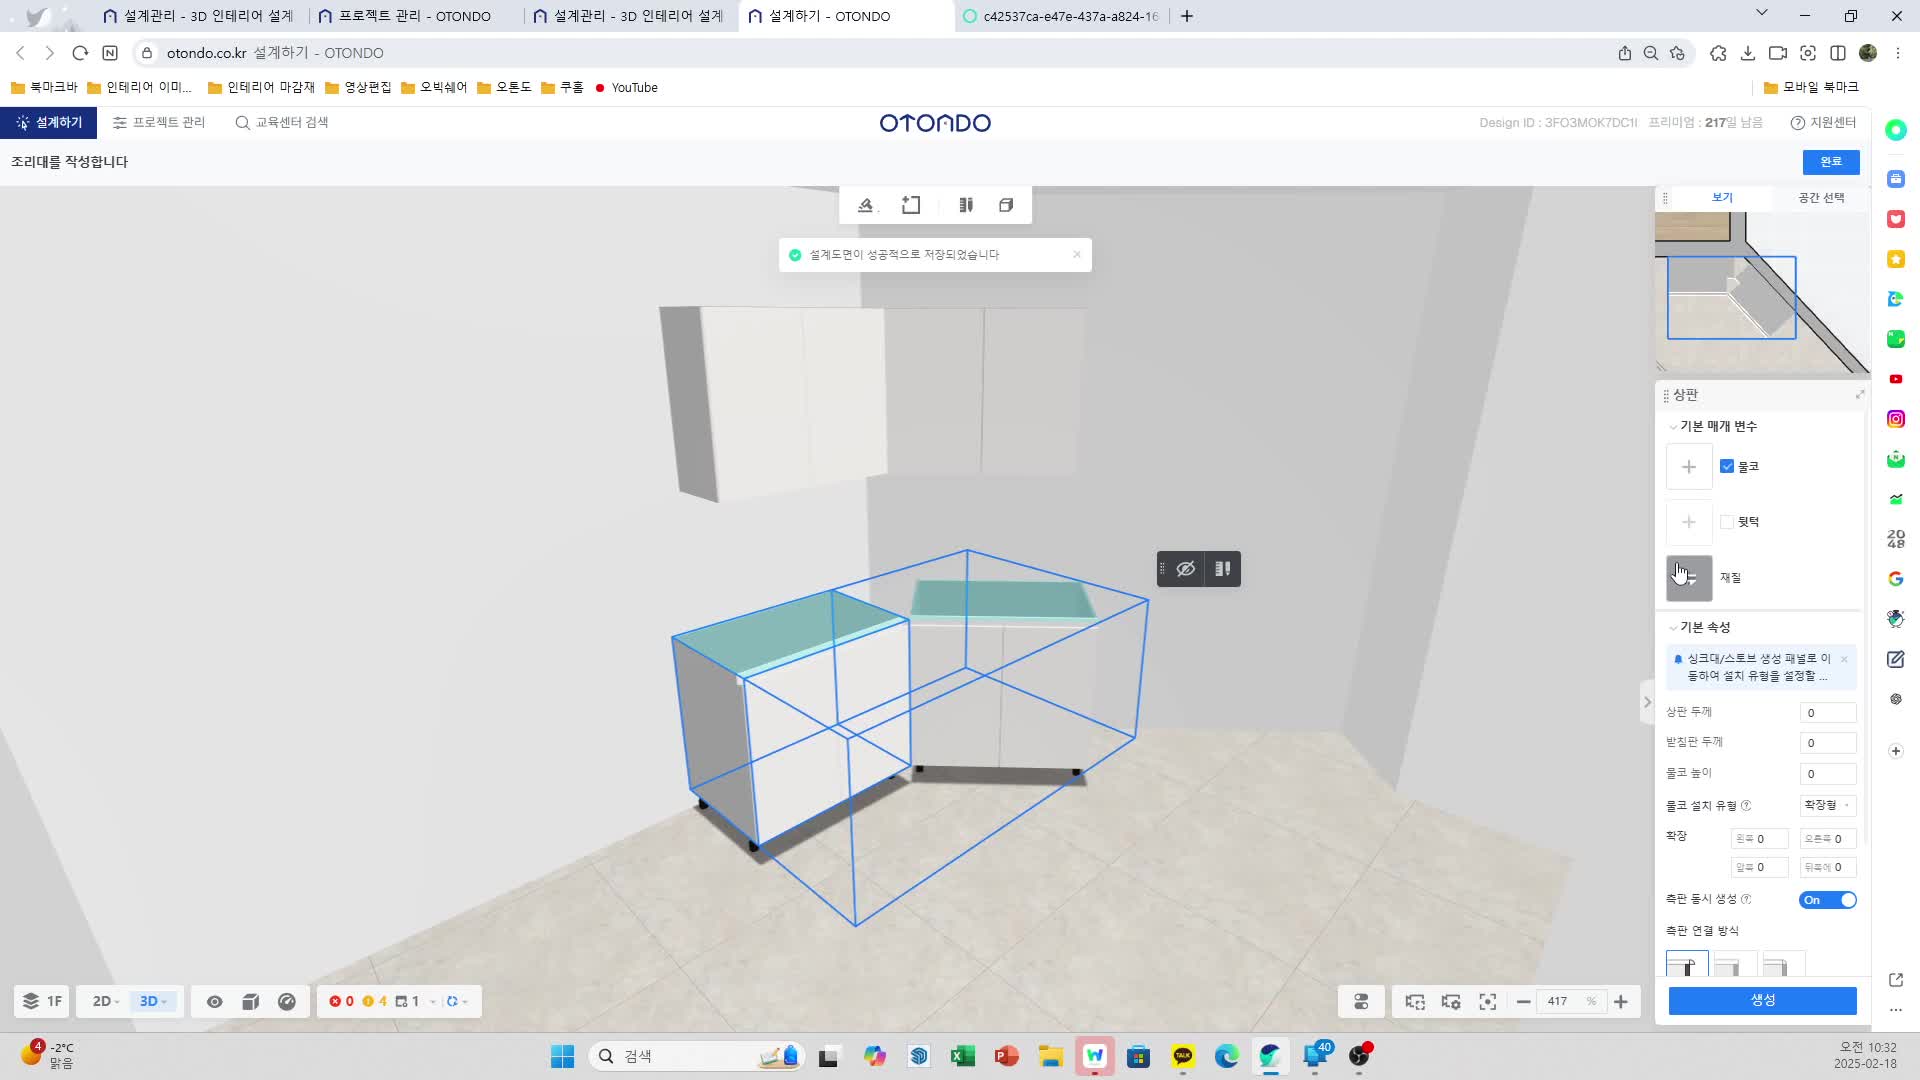Check the 뒷턱 checkbox

(x=1727, y=522)
